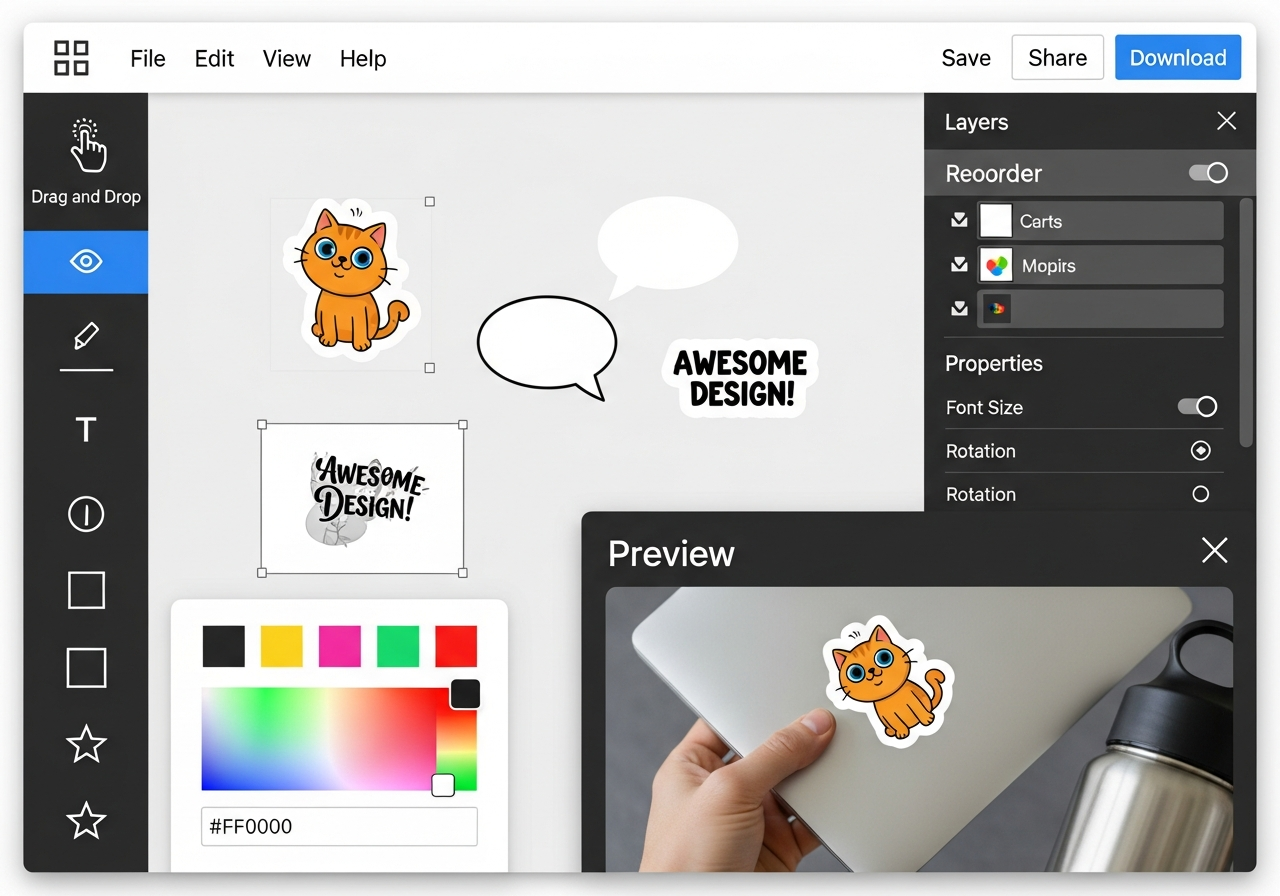The height and width of the screenshot is (896, 1280).
Task: Click the Download button
Action: (1178, 57)
